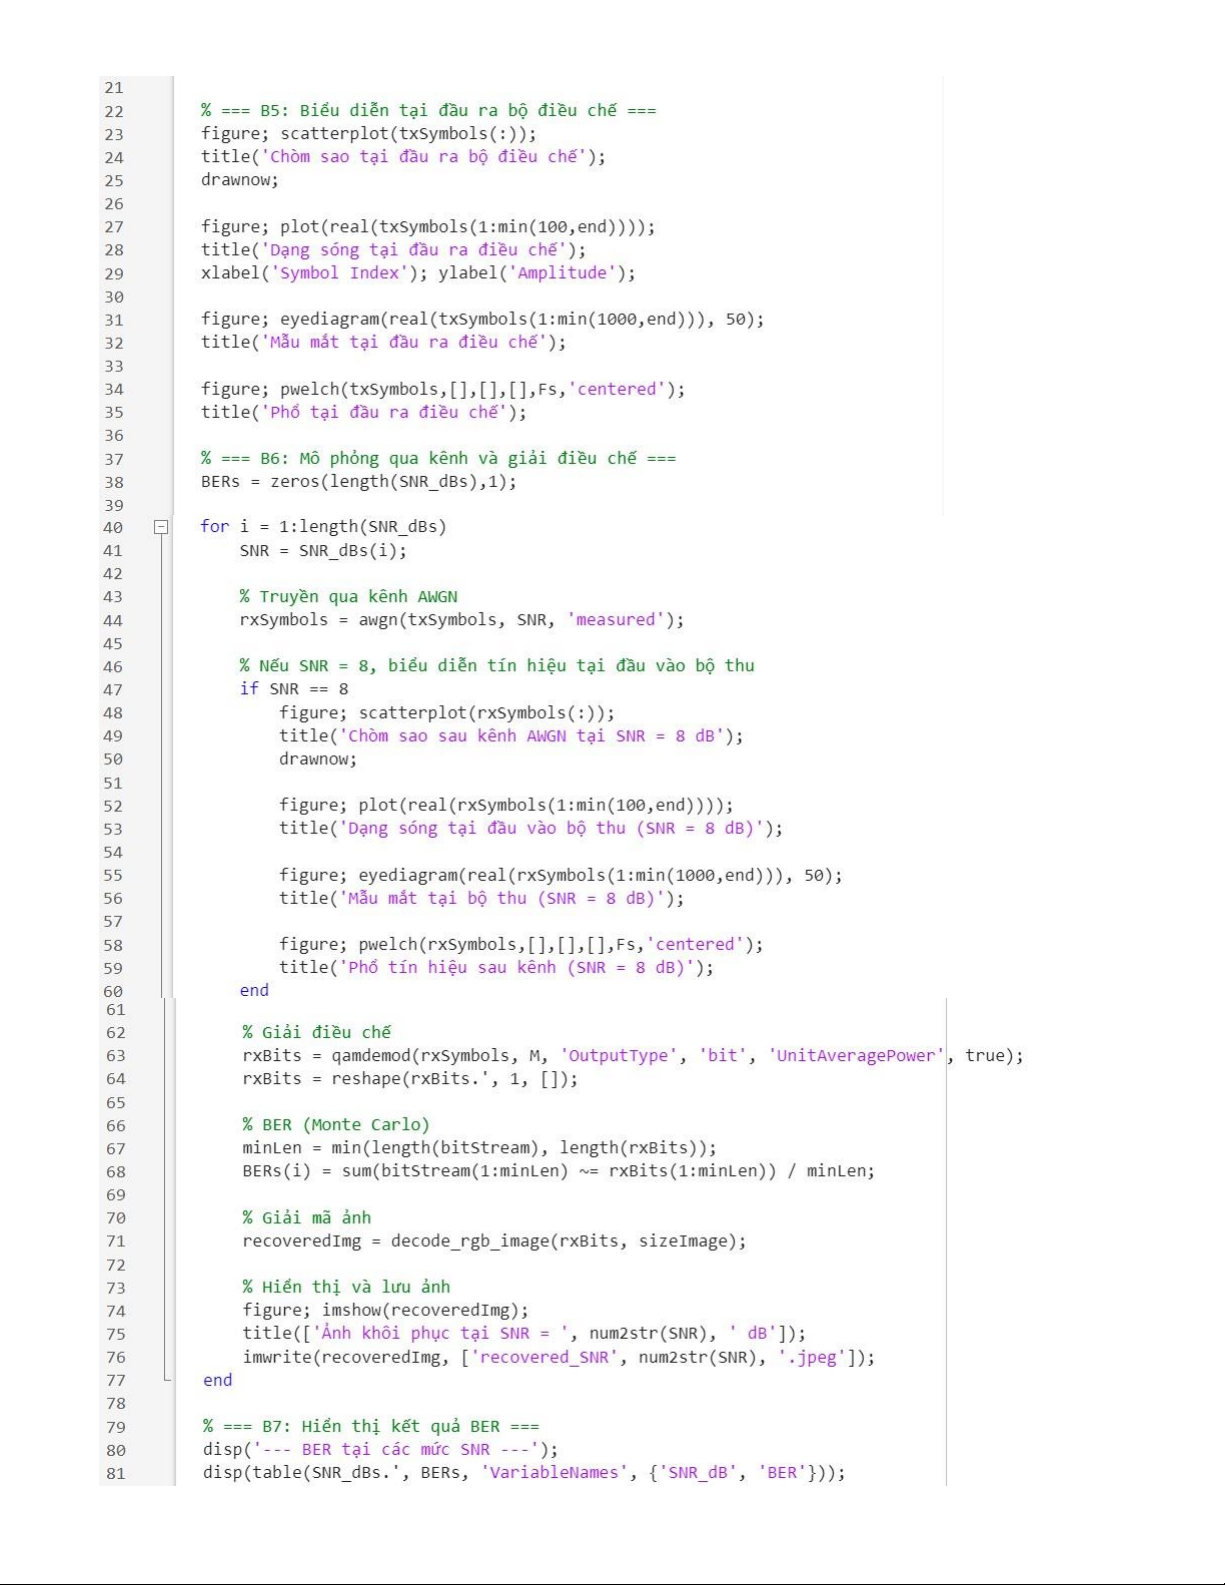This screenshot has height=1585, width=1225.
Task: Click line number 22 in gutter
Action: pos(114,111)
